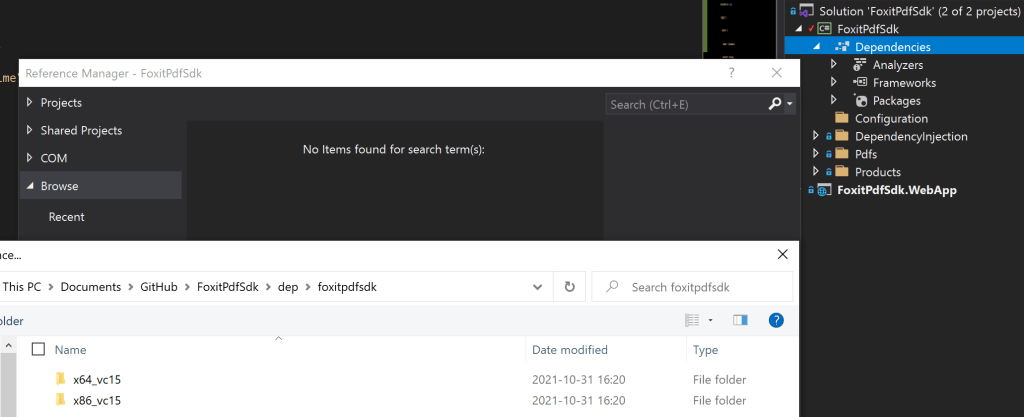Viewport: 1024px width, 417px height.
Task: Click the FoxitPdfSdk.WebApp project icon
Action: 825,191
